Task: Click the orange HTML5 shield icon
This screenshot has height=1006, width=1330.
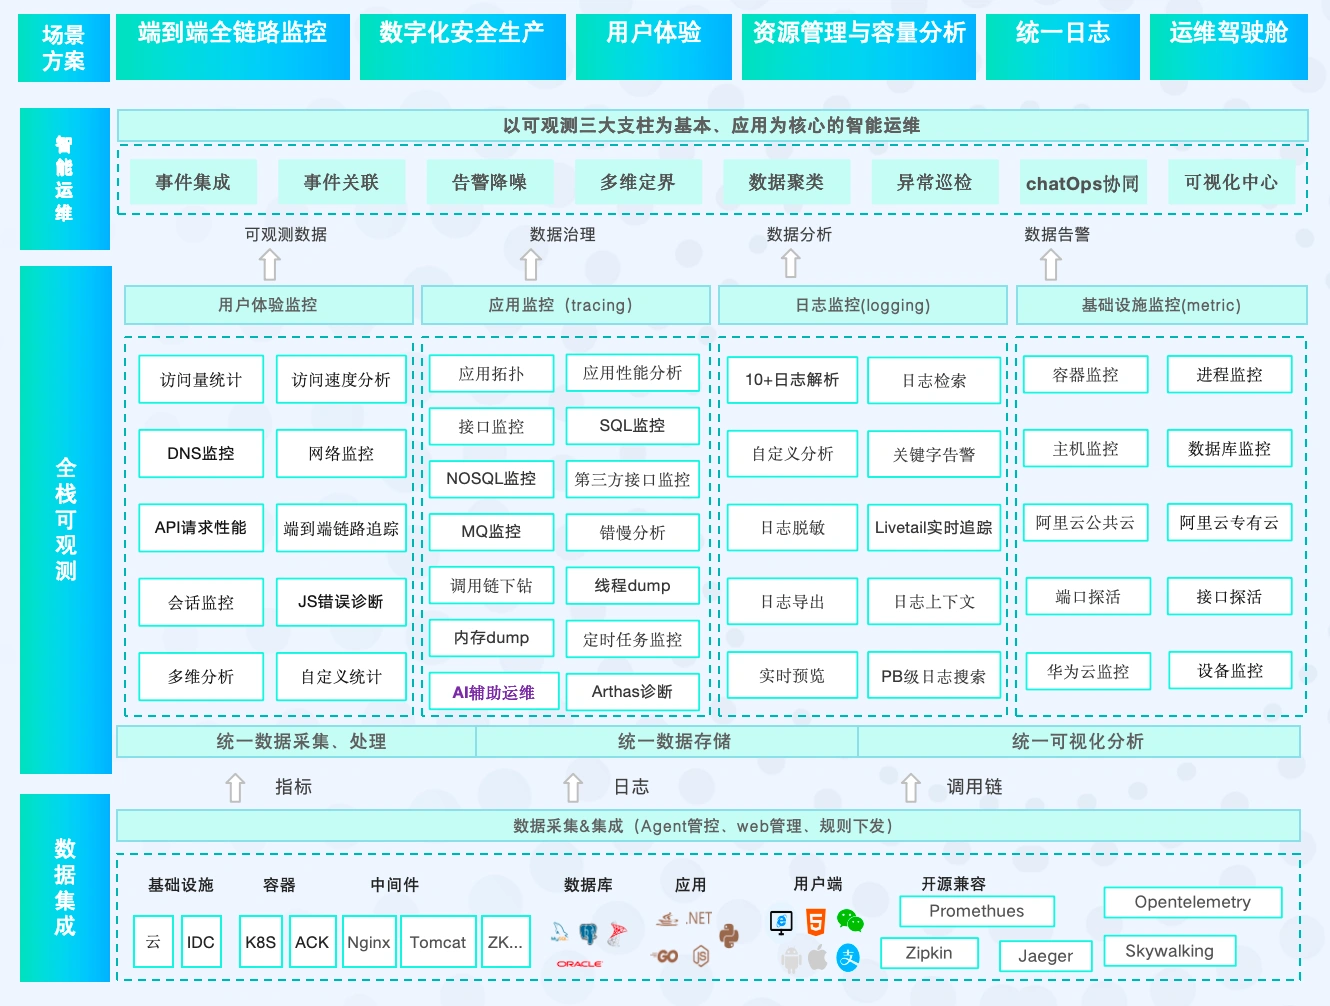Action: [x=816, y=921]
